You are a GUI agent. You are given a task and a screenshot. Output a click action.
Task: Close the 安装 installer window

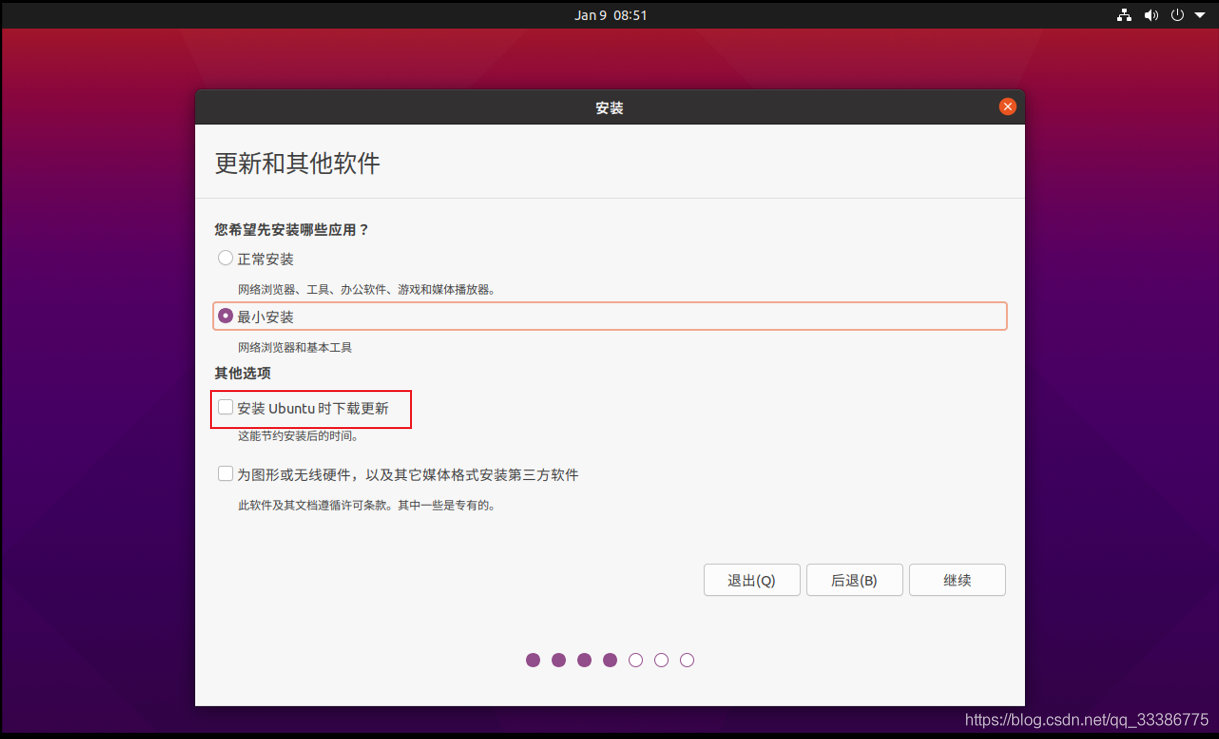pos(1007,107)
